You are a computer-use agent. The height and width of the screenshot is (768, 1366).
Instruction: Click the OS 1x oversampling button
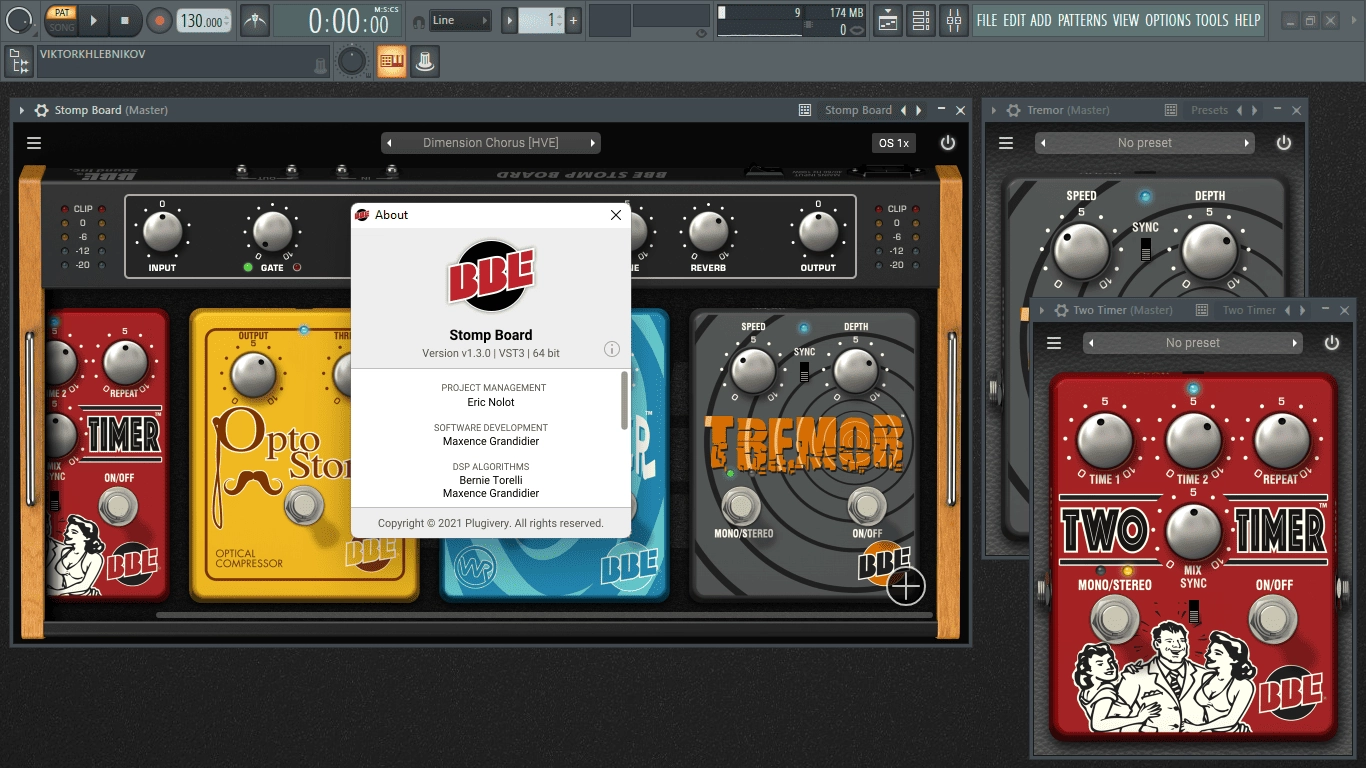pyautogui.click(x=894, y=143)
